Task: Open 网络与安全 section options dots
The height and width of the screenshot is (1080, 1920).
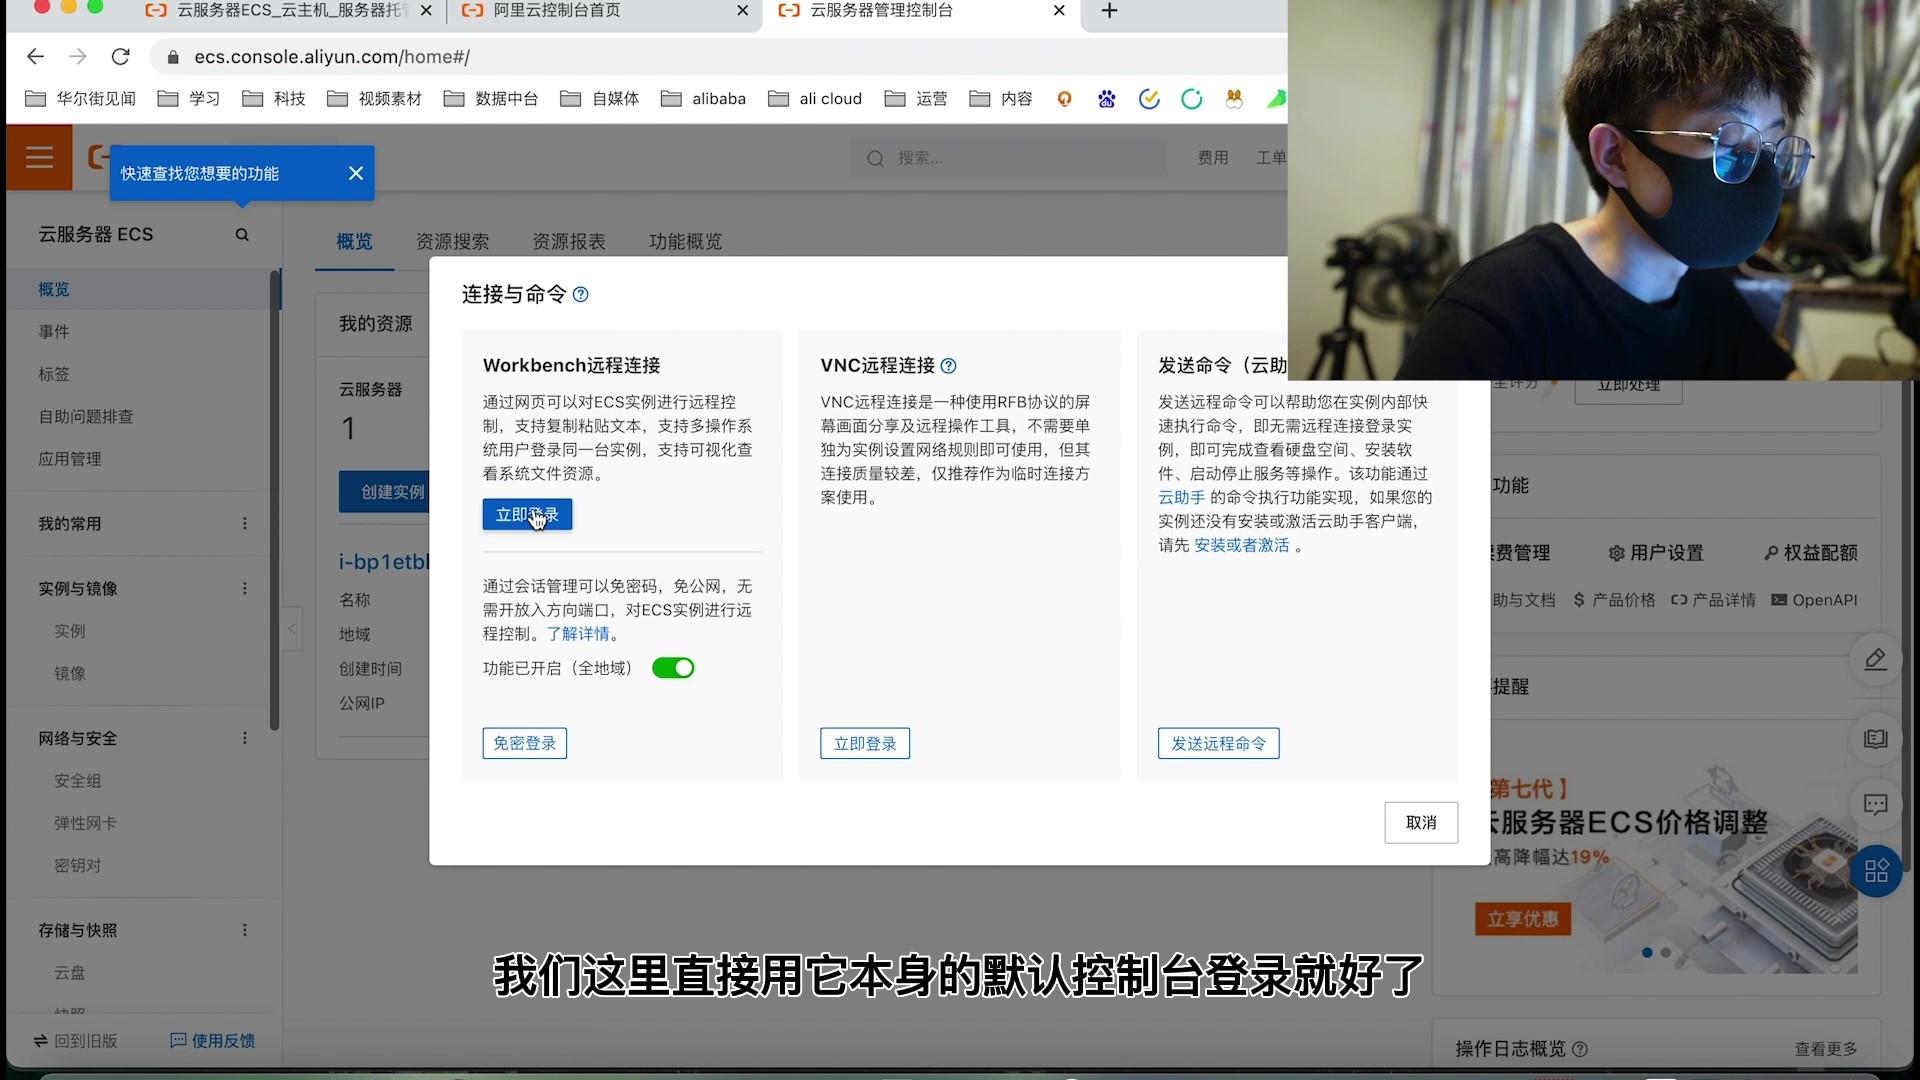Action: point(245,738)
